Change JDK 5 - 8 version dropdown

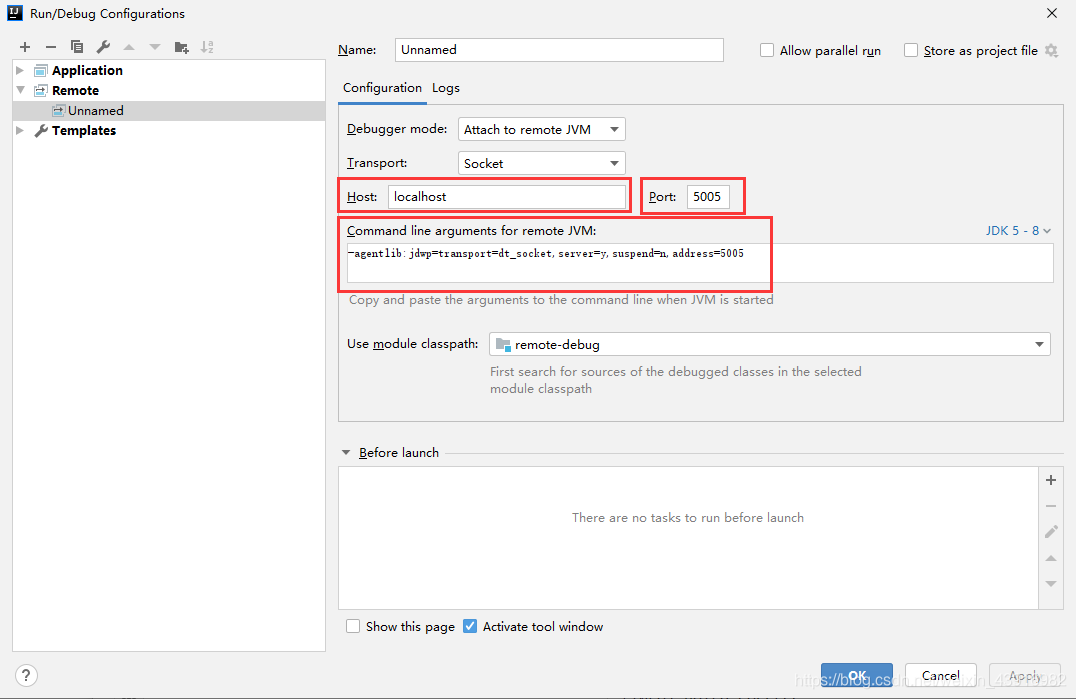[x=1018, y=230]
